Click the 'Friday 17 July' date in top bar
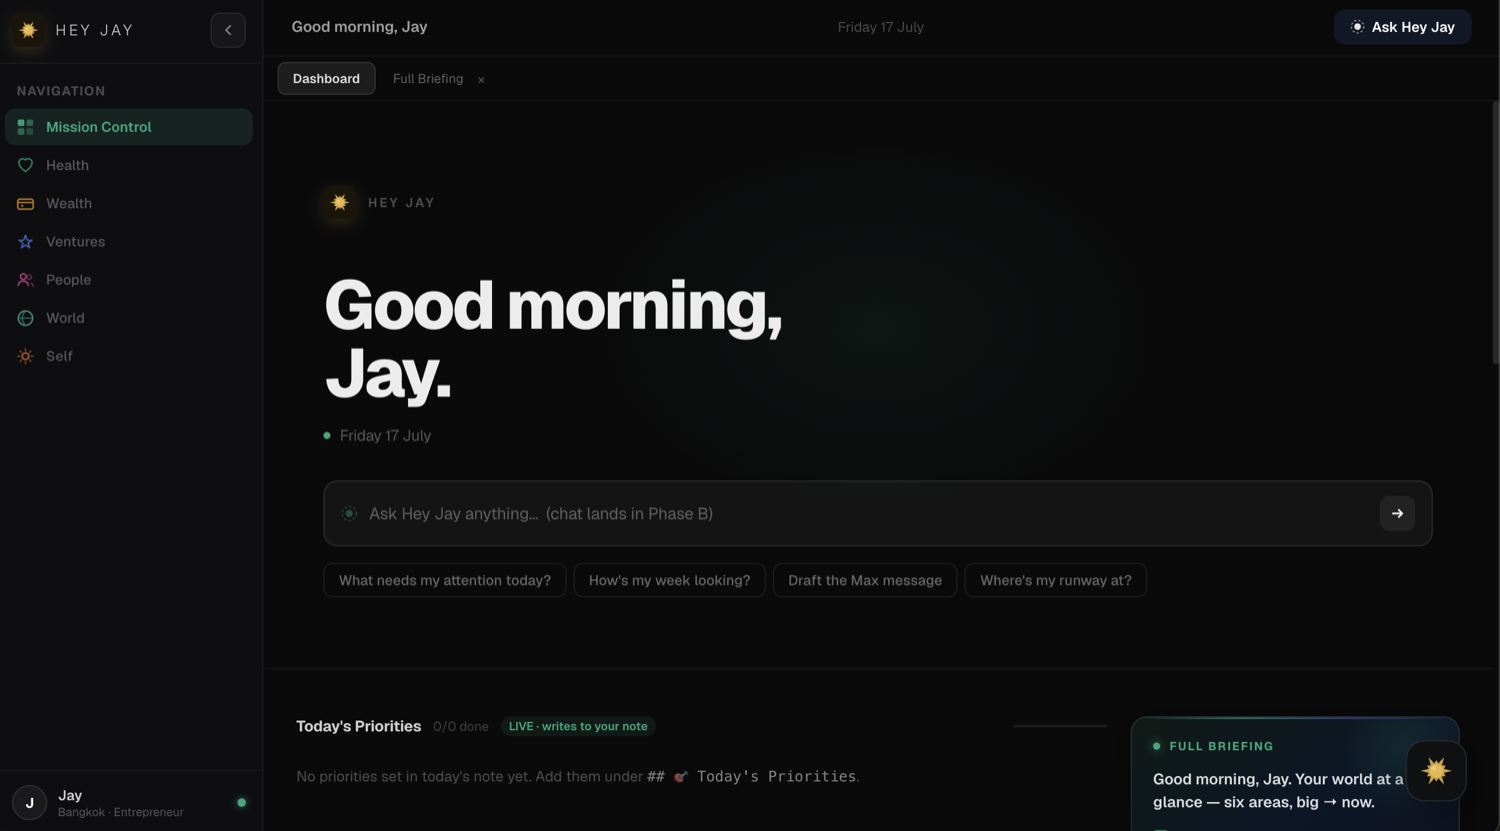 point(881,27)
